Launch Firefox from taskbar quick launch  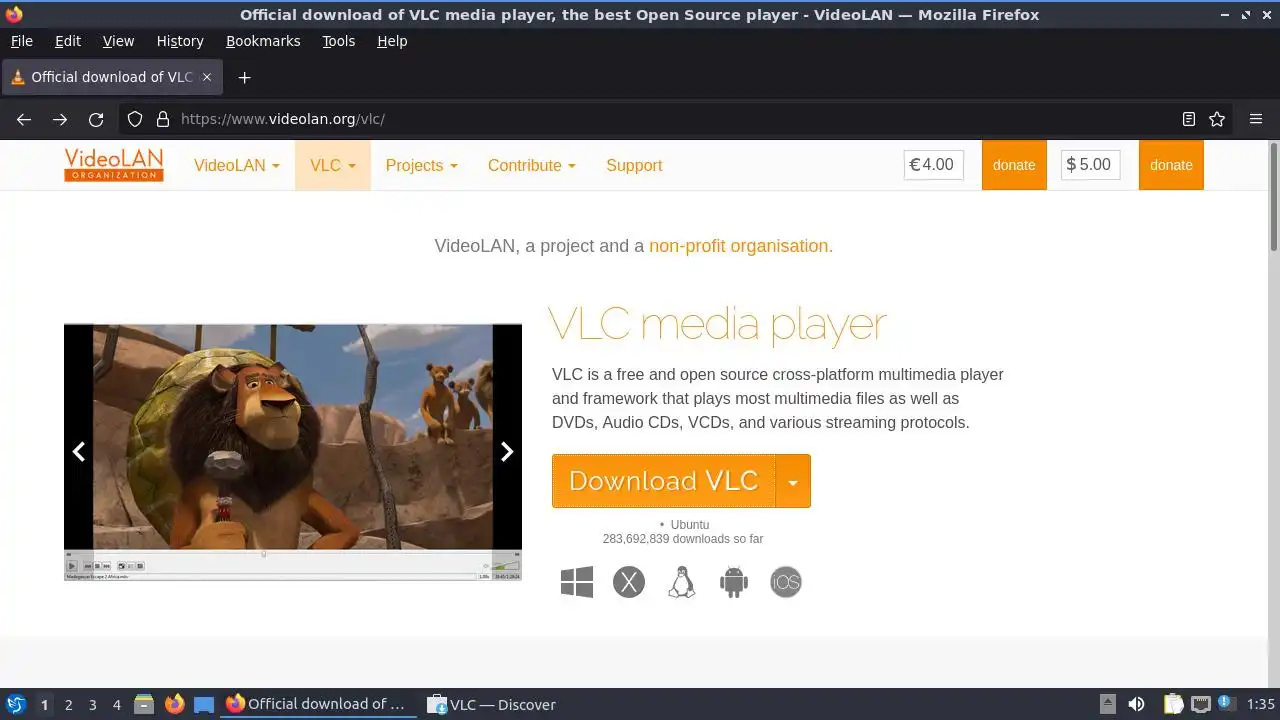click(x=174, y=704)
